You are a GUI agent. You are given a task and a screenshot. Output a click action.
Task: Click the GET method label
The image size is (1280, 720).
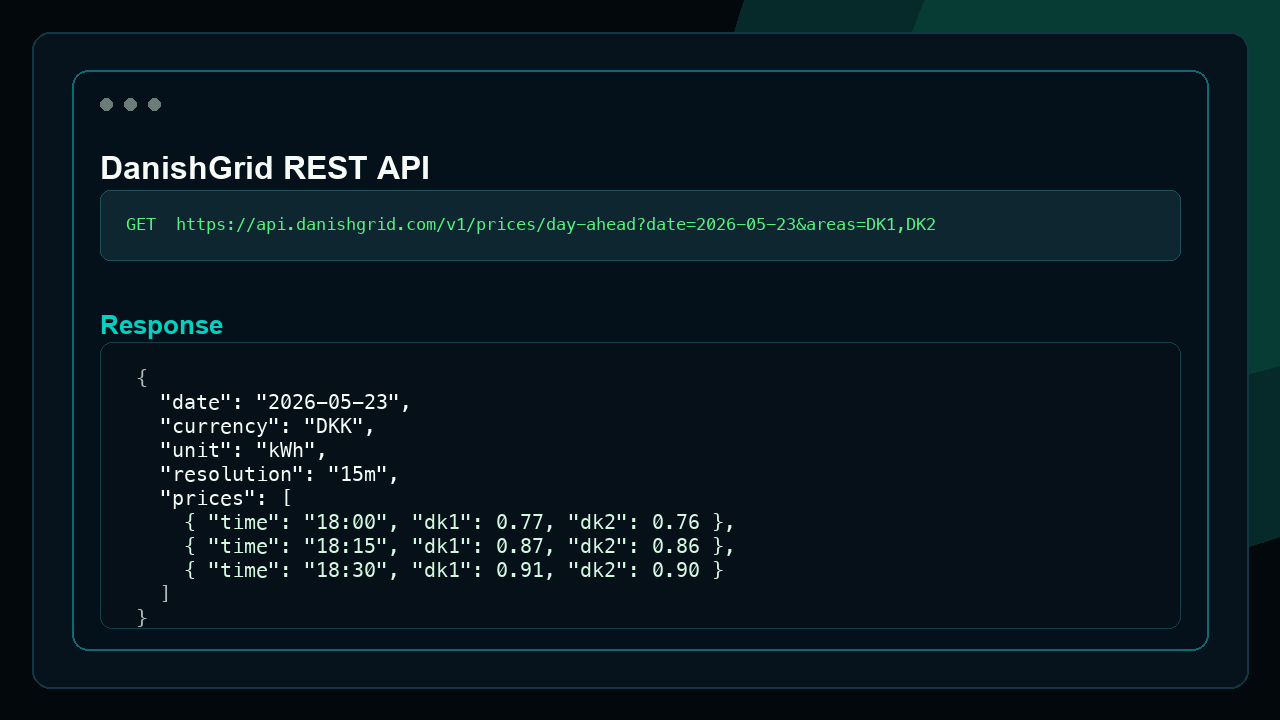[x=141, y=225]
